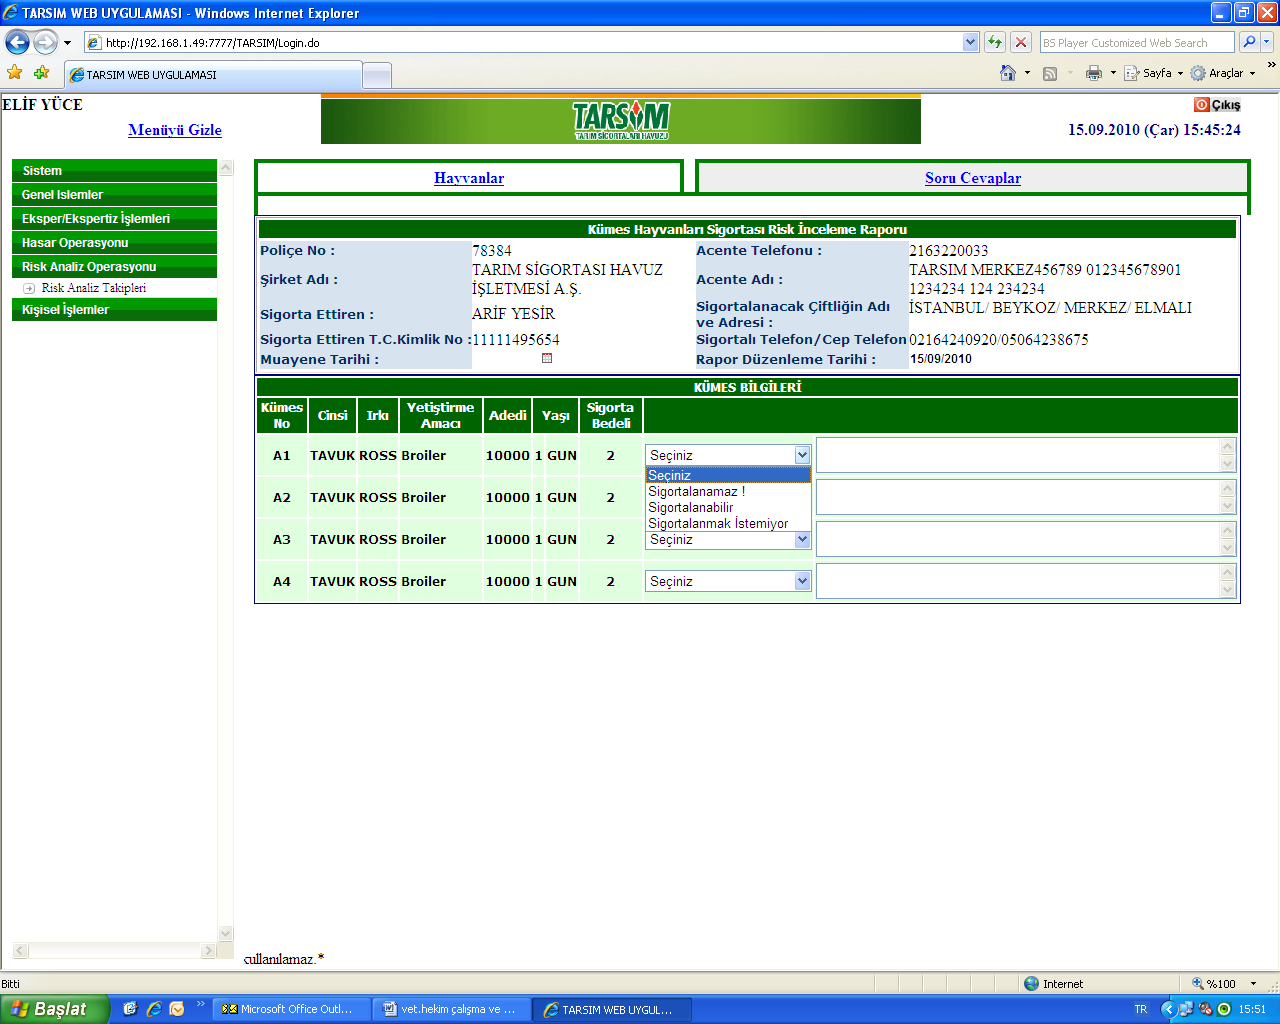Open the recent pages dropdown arrow
Screen dimensions: 1280x1024
[67, 43]
